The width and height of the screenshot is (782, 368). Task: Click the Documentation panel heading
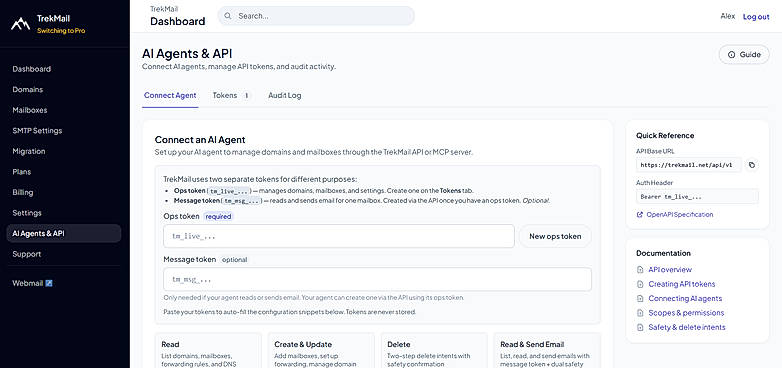click(x=663, y=253)
